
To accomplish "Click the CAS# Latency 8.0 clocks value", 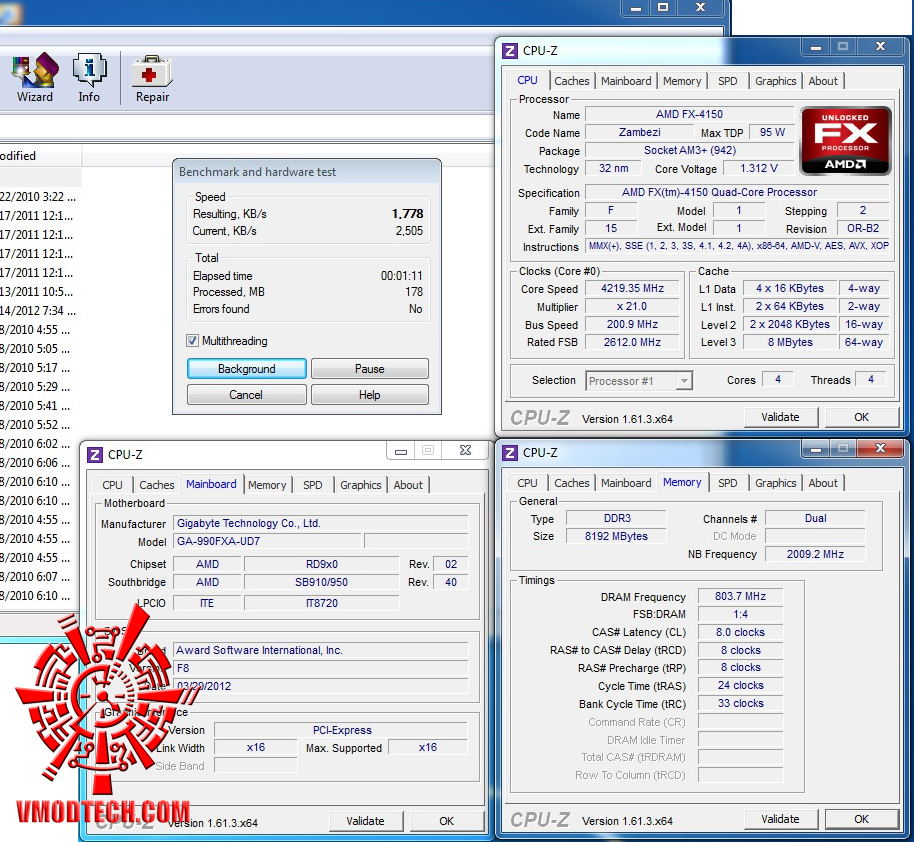I will (740, 632).
